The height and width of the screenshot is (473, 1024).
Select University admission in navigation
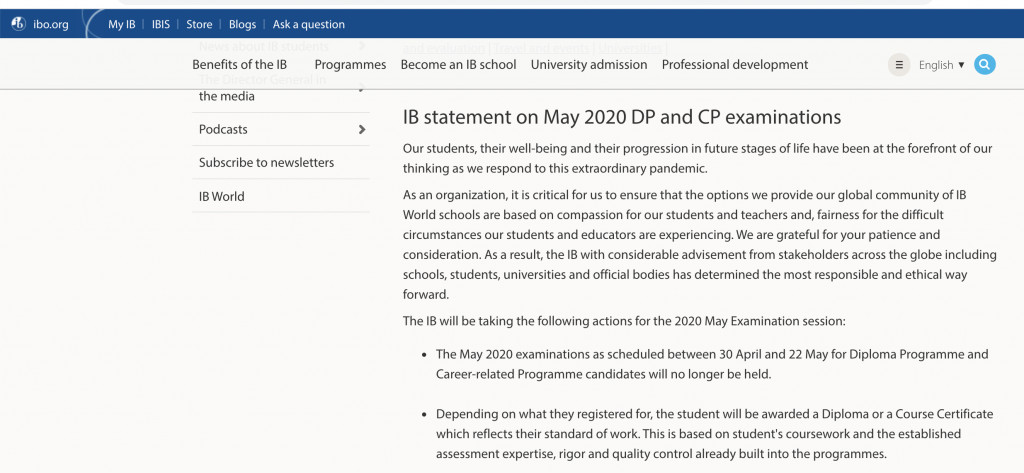point(589,65)
